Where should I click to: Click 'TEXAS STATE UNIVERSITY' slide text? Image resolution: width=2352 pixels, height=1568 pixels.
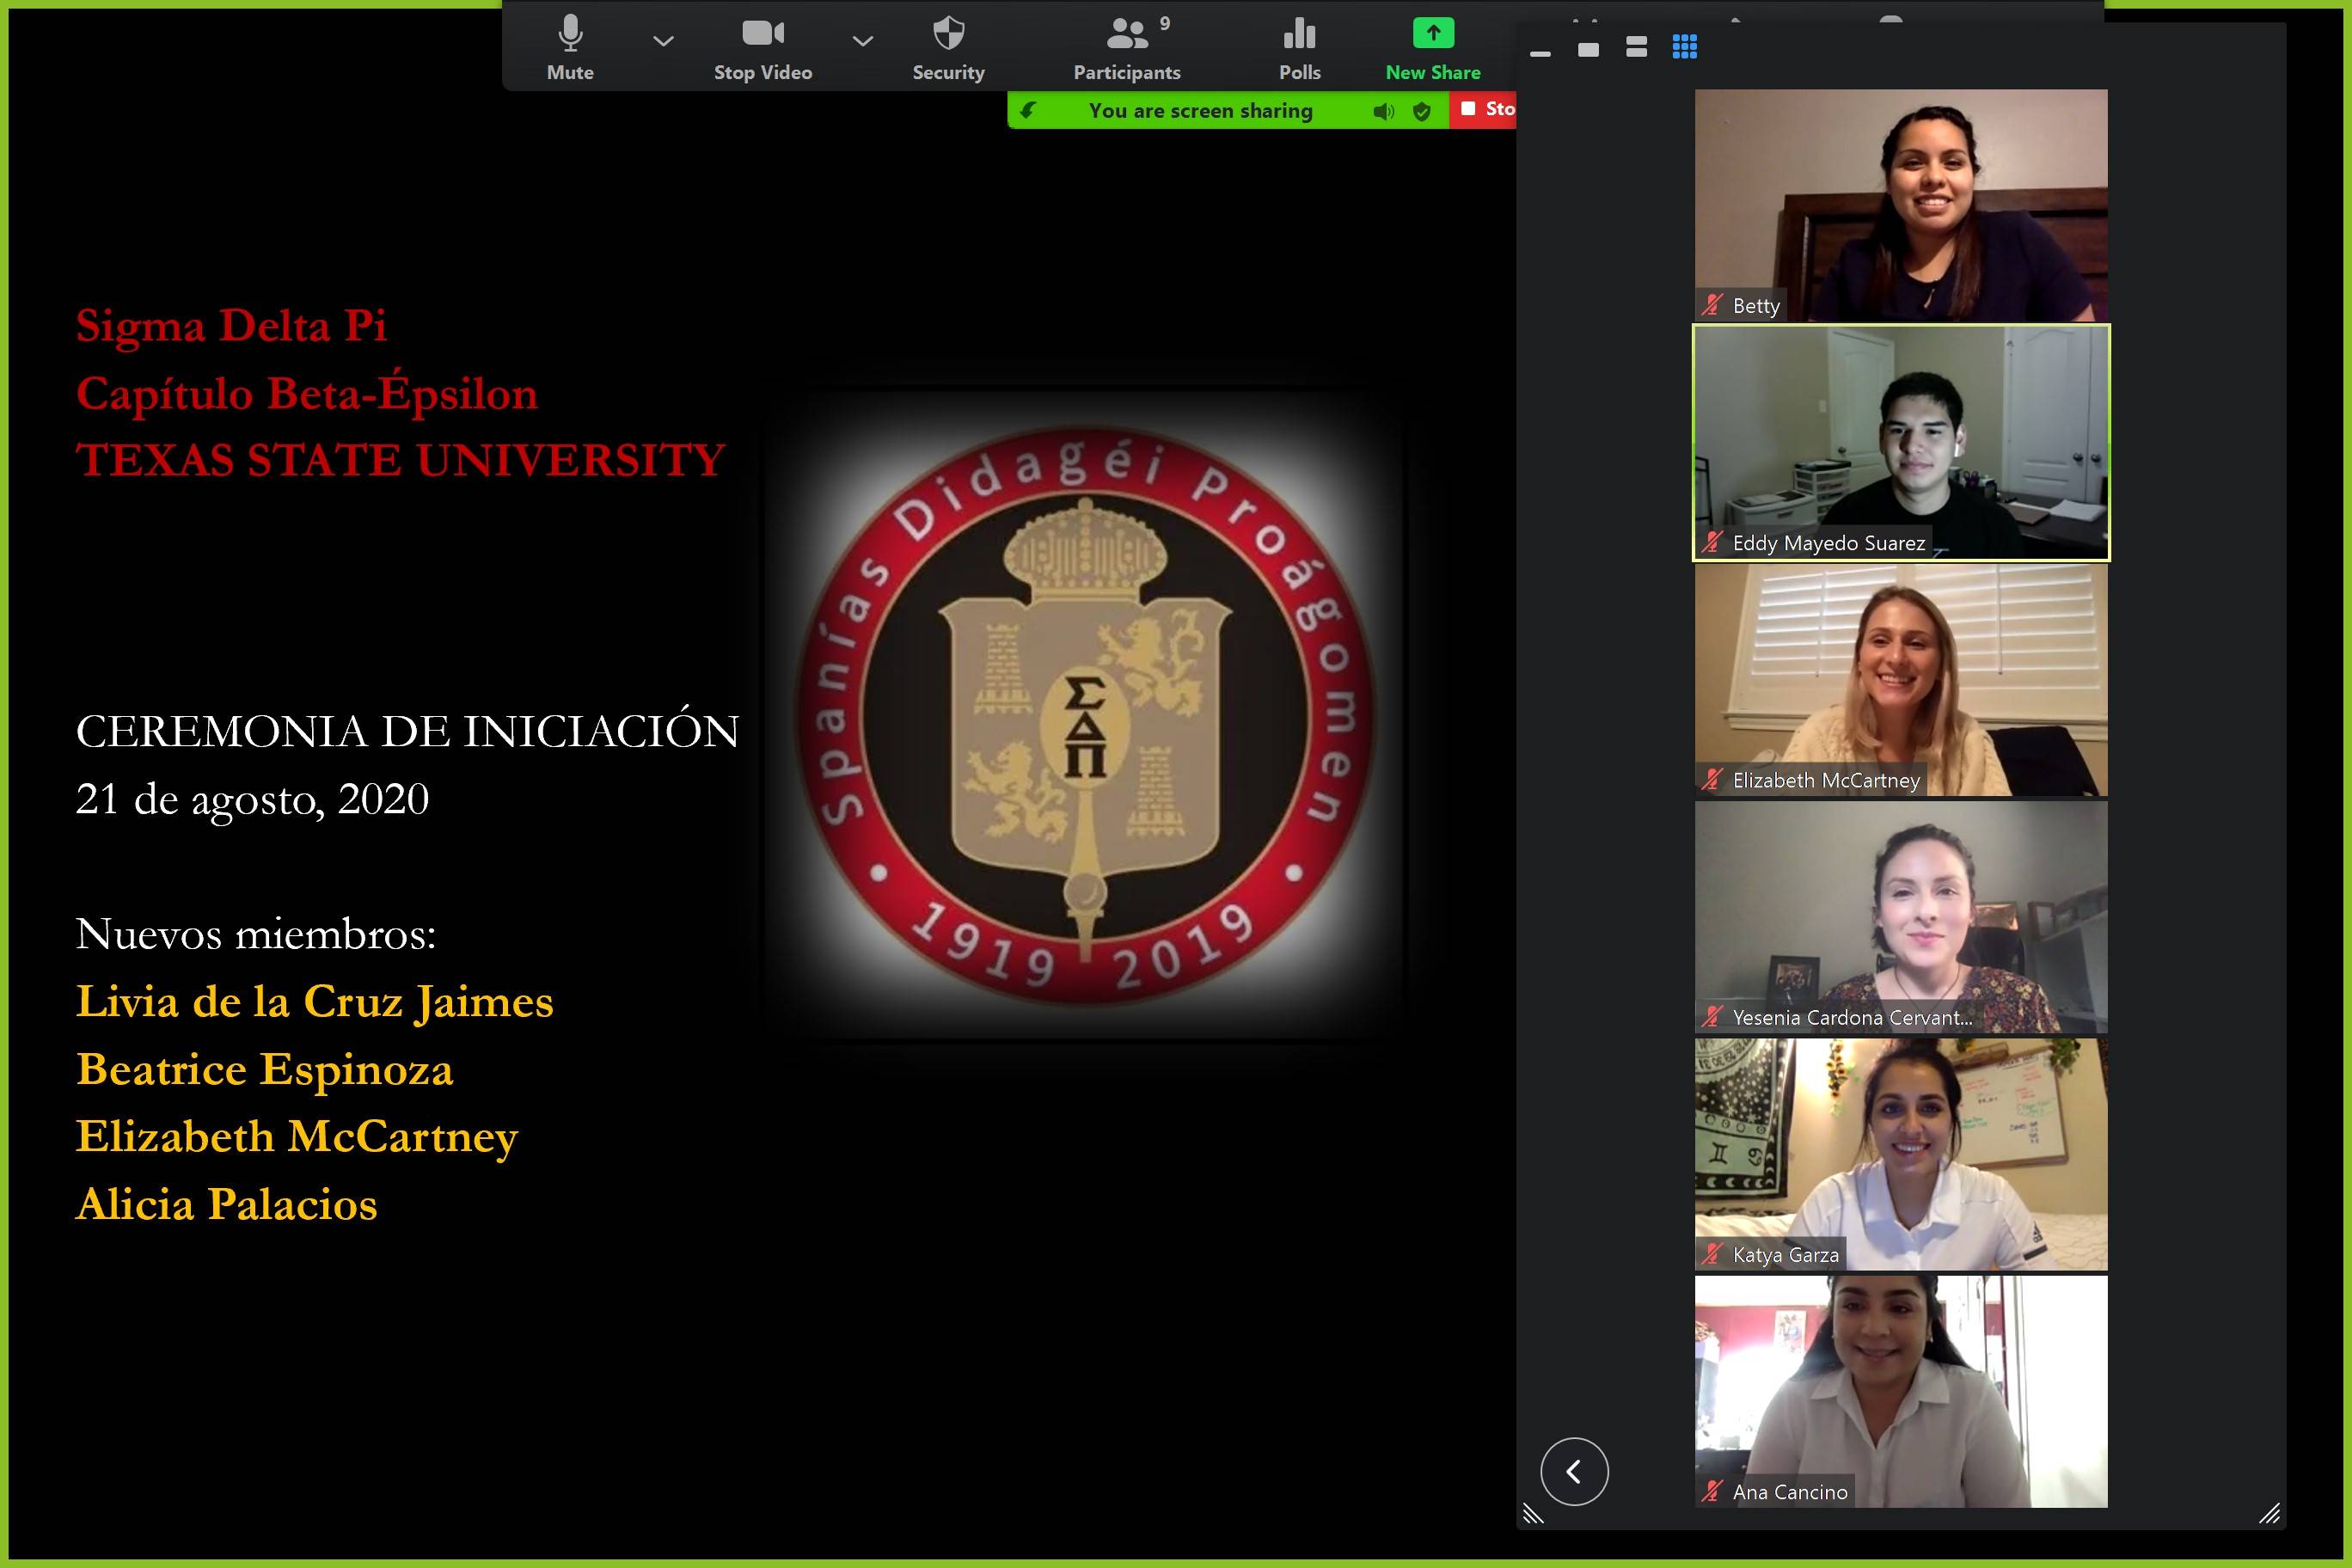coord(400,460)
